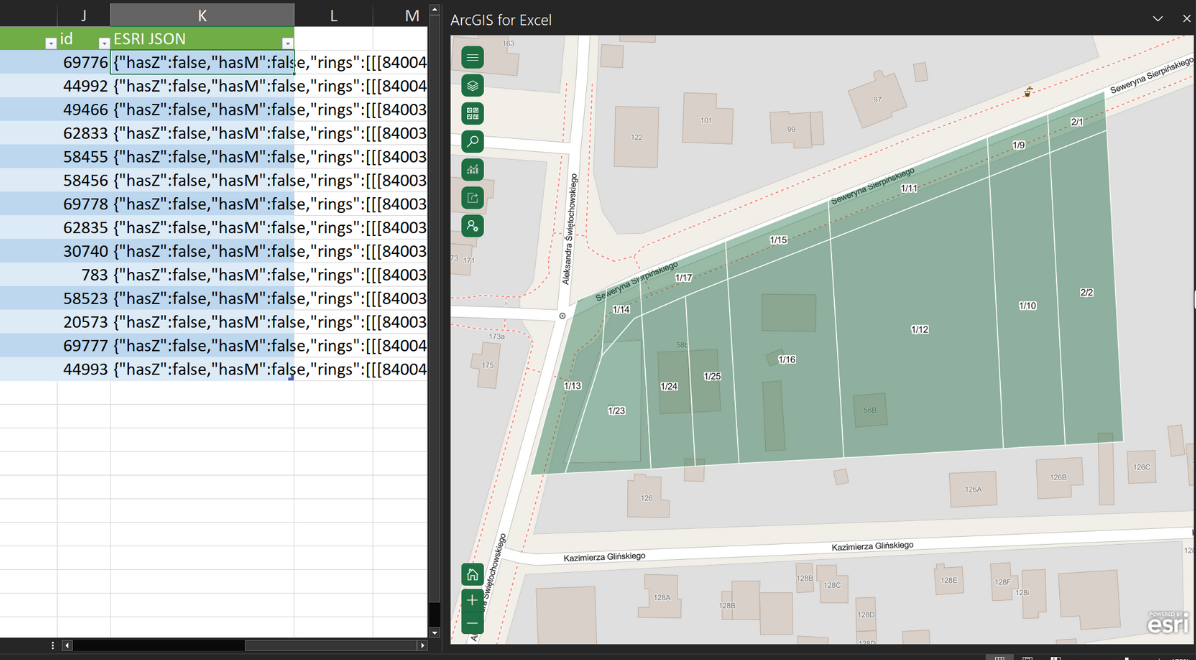1196x660 pixels.
Task: Open the user settings icon
Action: coord(473,226)
